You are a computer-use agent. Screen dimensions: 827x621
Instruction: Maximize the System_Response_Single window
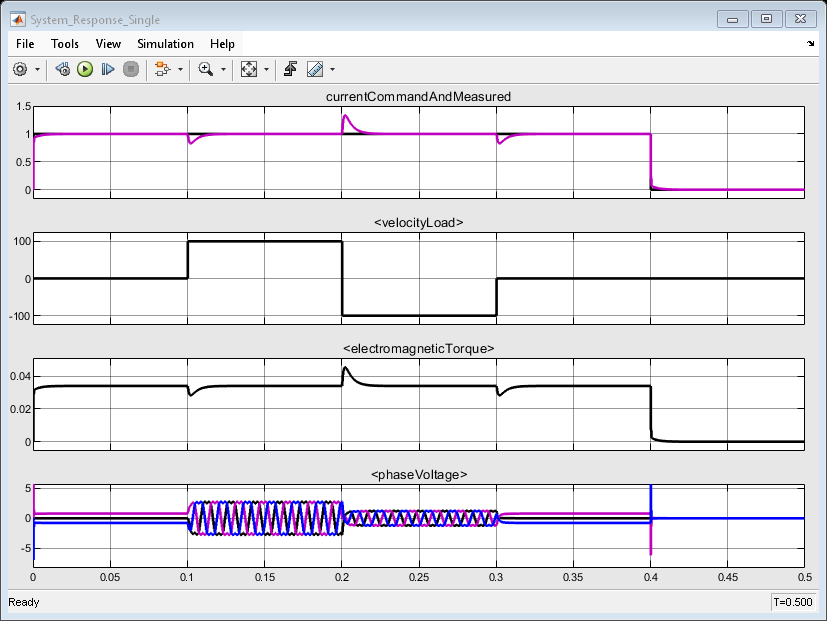point(766,19)
